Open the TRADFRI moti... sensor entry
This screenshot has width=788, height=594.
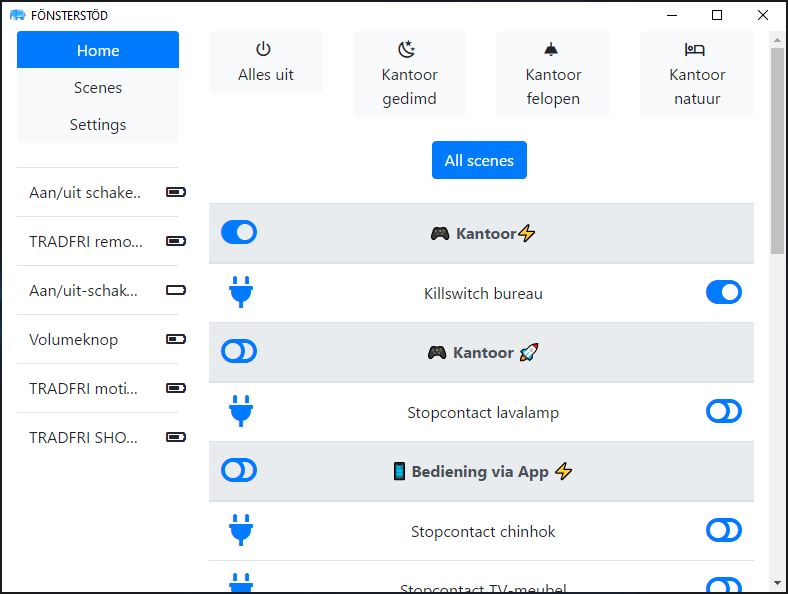tap(86, 388)
